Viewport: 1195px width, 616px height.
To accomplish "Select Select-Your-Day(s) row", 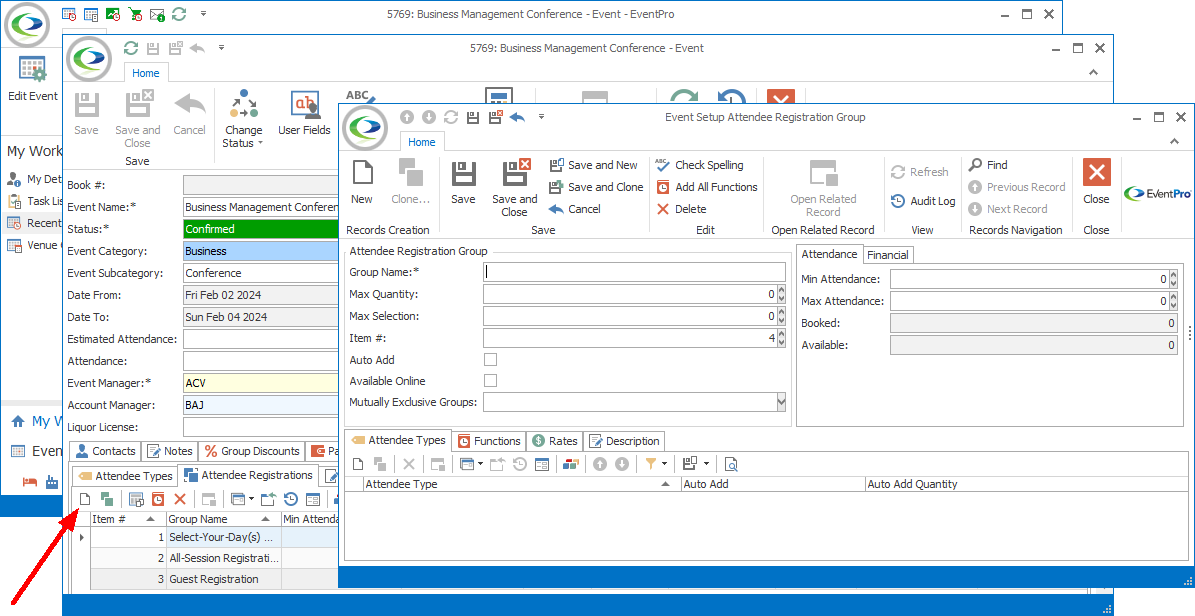I will (x=213, y=537).
